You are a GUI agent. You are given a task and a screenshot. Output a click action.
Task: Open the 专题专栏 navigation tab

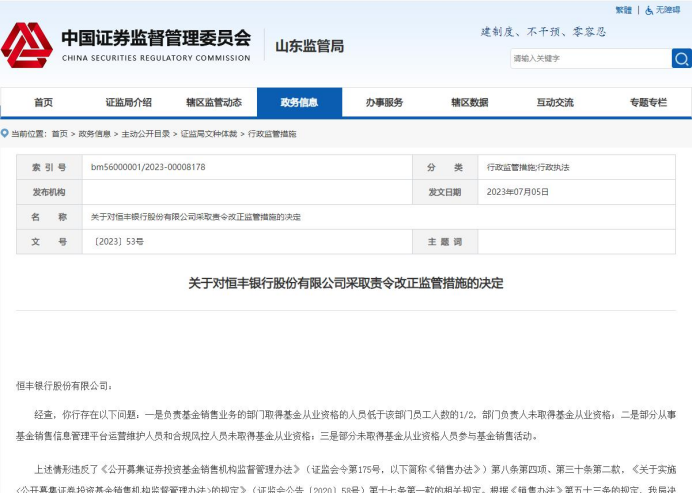click(x=647, y=103)
